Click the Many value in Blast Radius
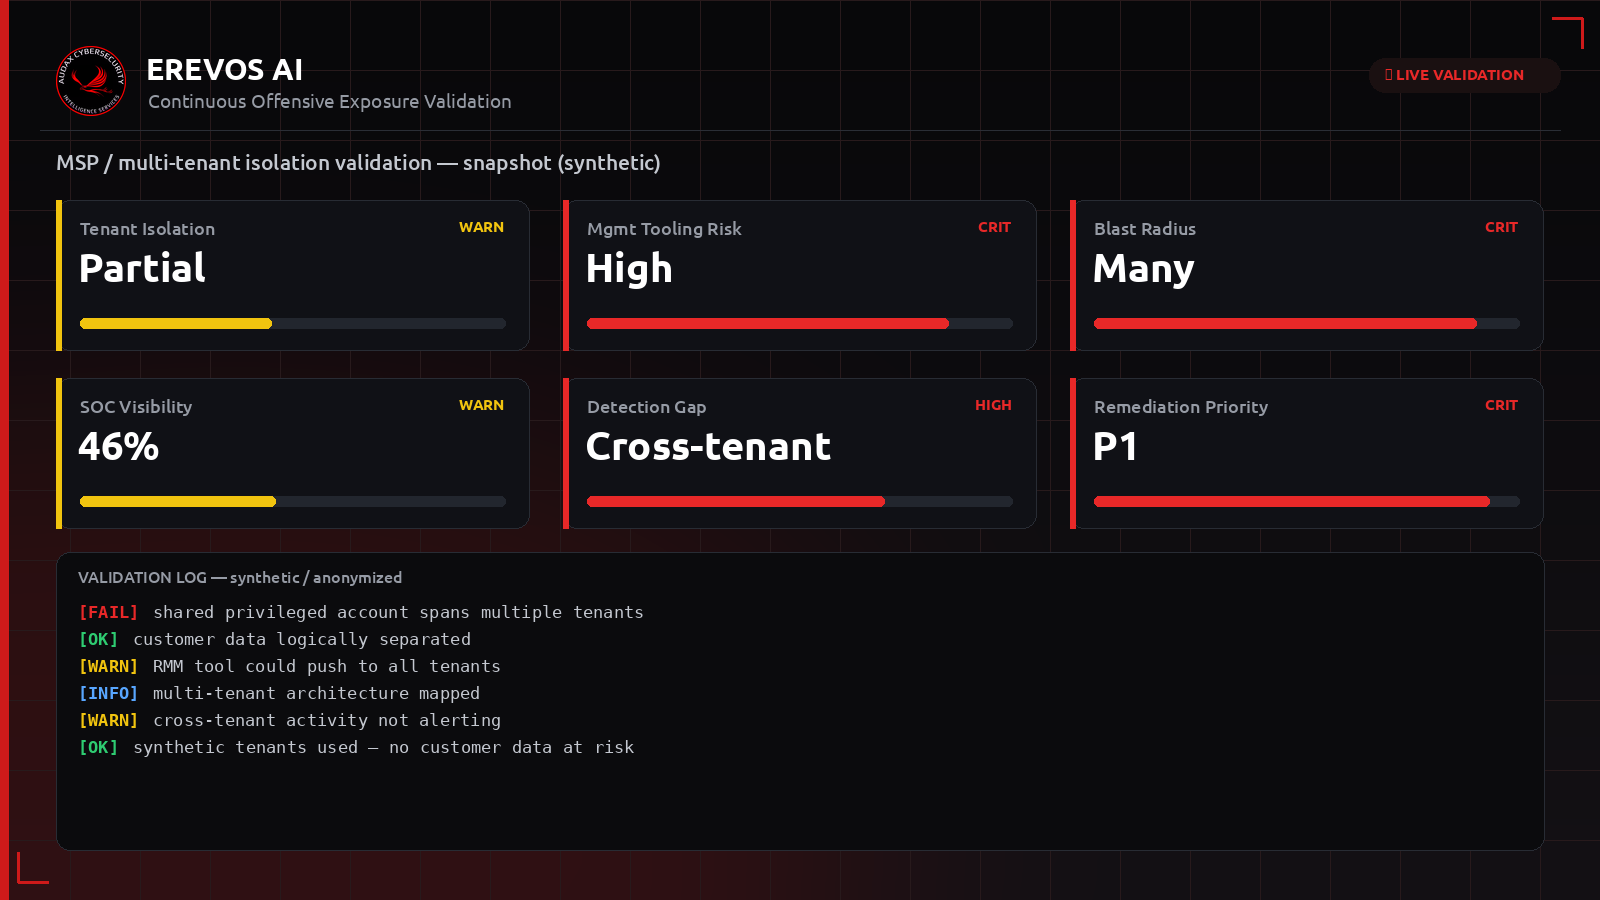The image size is (1600, 900). tap(1144, 269)
